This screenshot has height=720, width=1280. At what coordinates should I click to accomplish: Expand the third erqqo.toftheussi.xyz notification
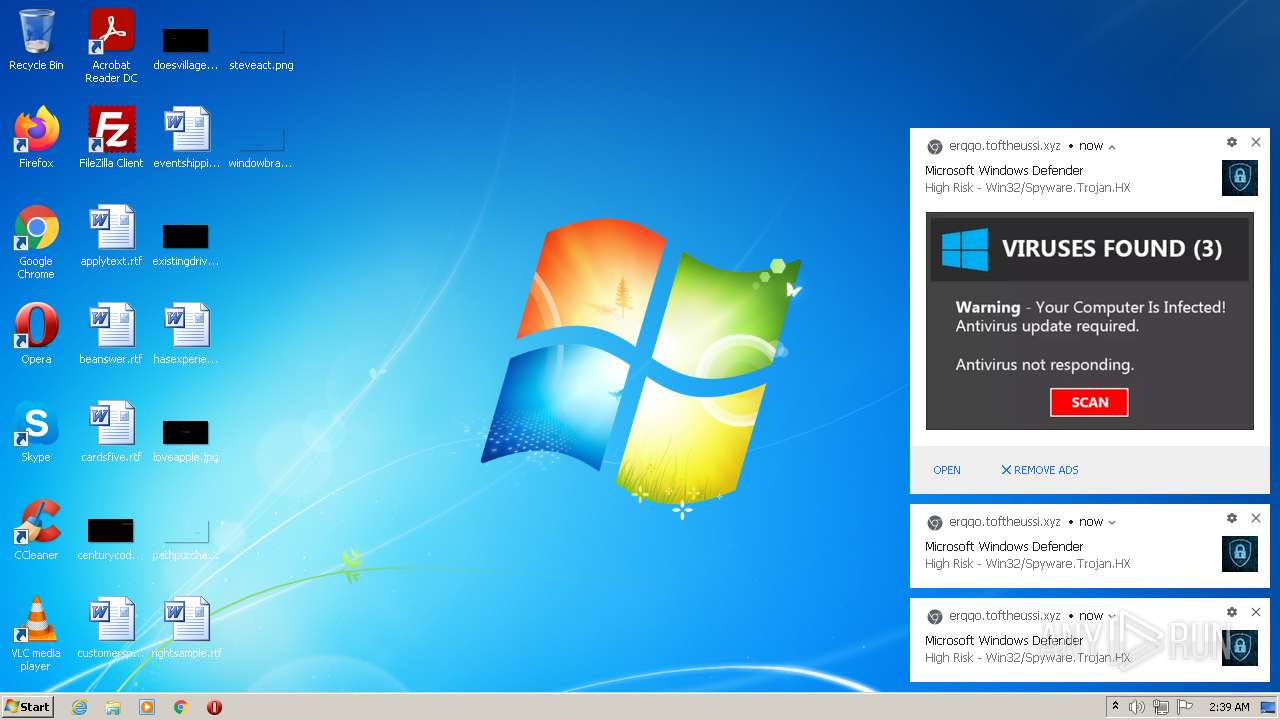point(1112,616)
